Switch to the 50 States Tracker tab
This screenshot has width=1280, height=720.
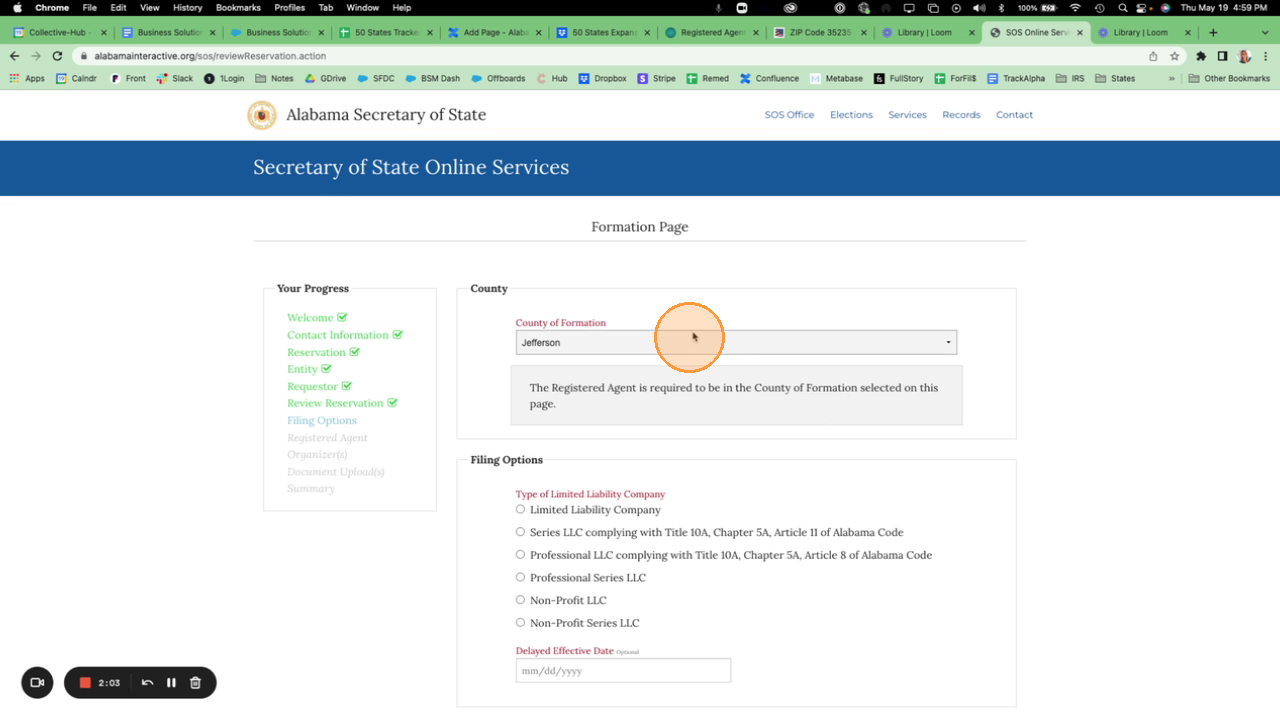click(385, 32)
